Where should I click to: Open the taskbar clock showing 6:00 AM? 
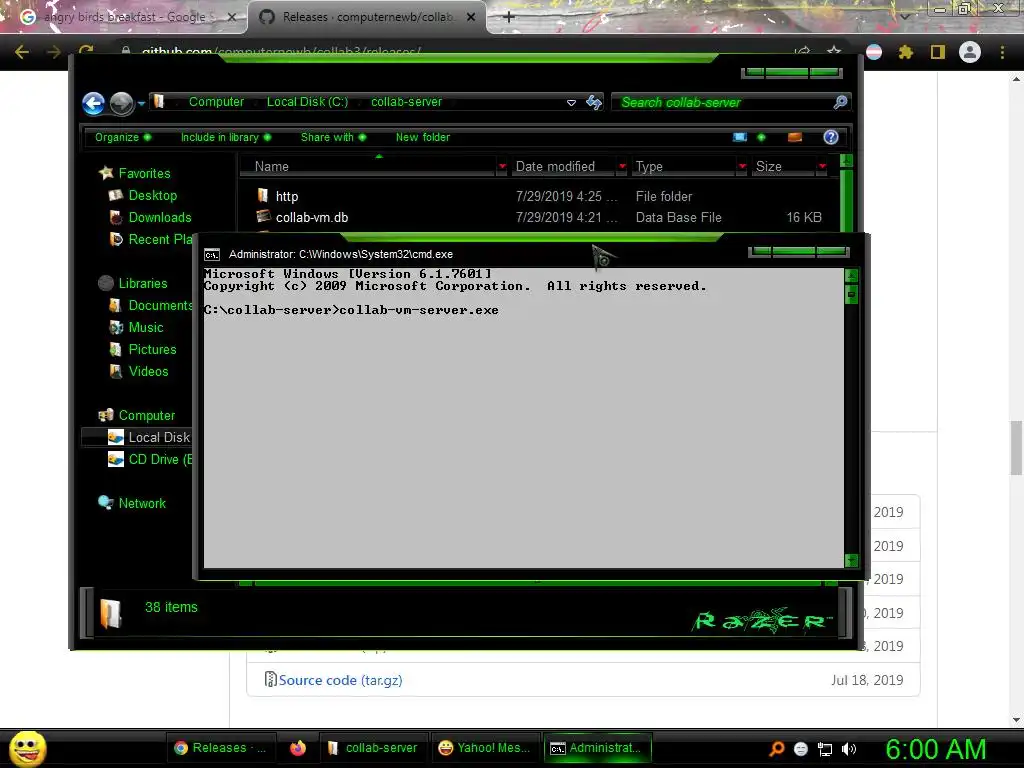[935, 749]
